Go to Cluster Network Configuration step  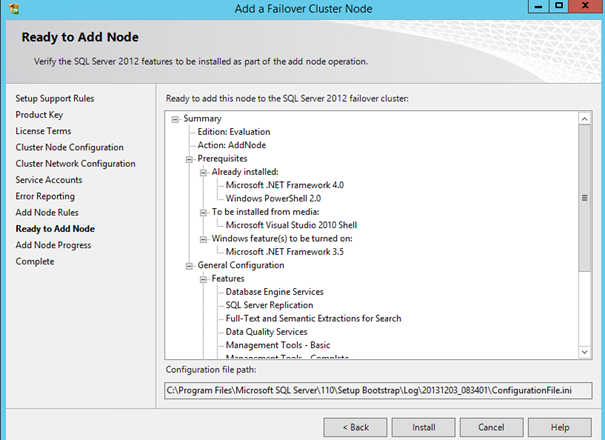tap(75, 164)
